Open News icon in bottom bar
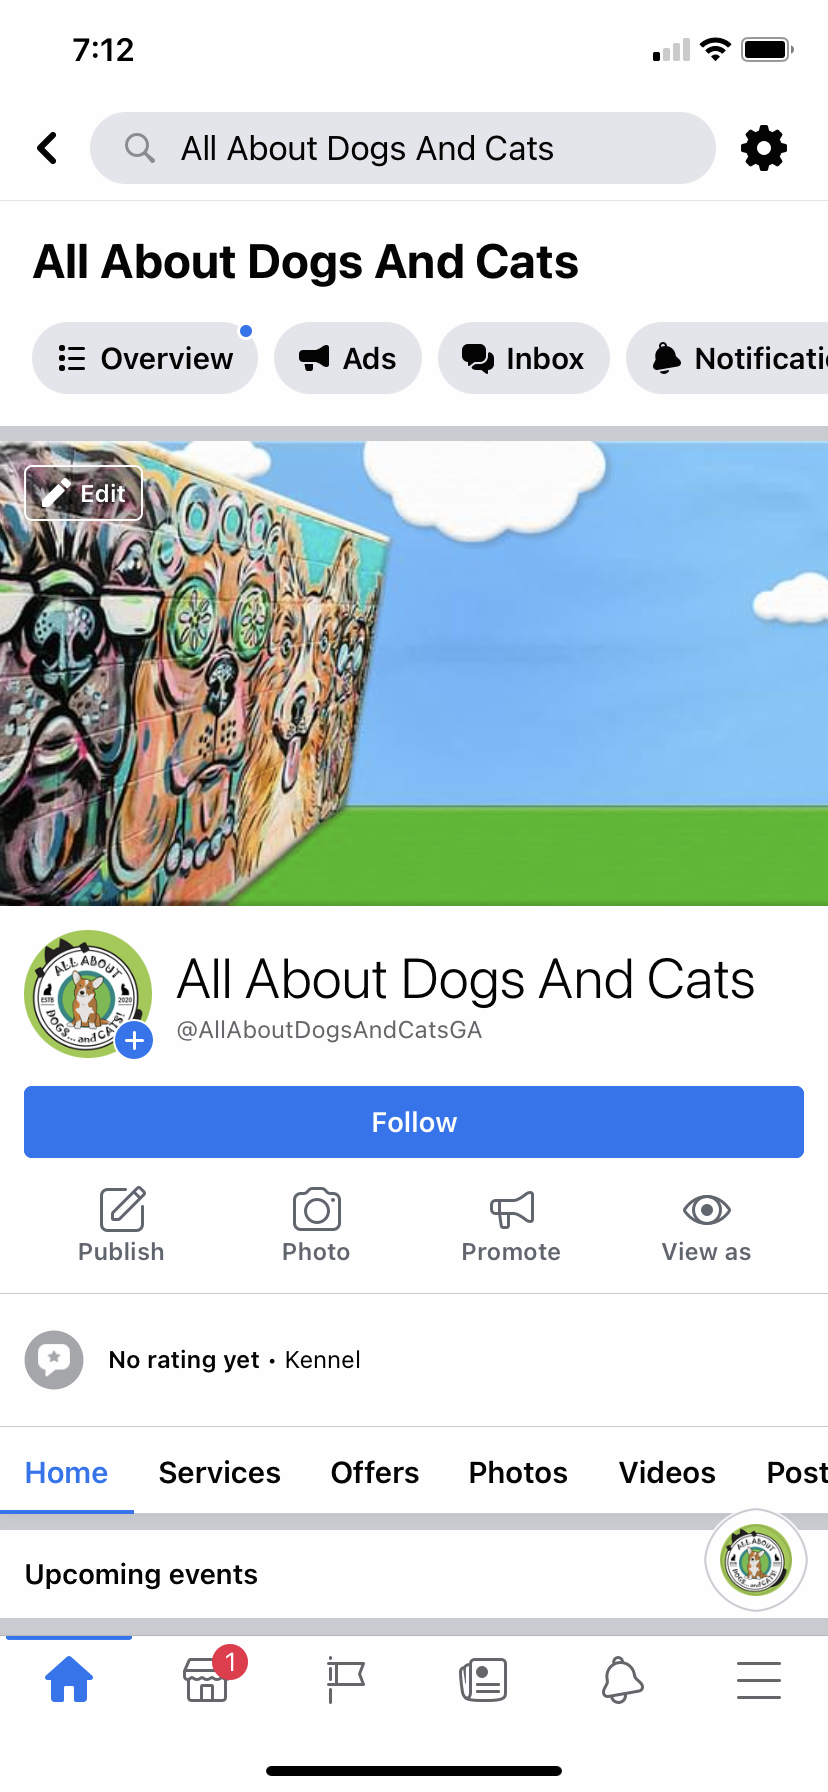Viewport: 828px width, 1792px height. tap(483, 1679)
